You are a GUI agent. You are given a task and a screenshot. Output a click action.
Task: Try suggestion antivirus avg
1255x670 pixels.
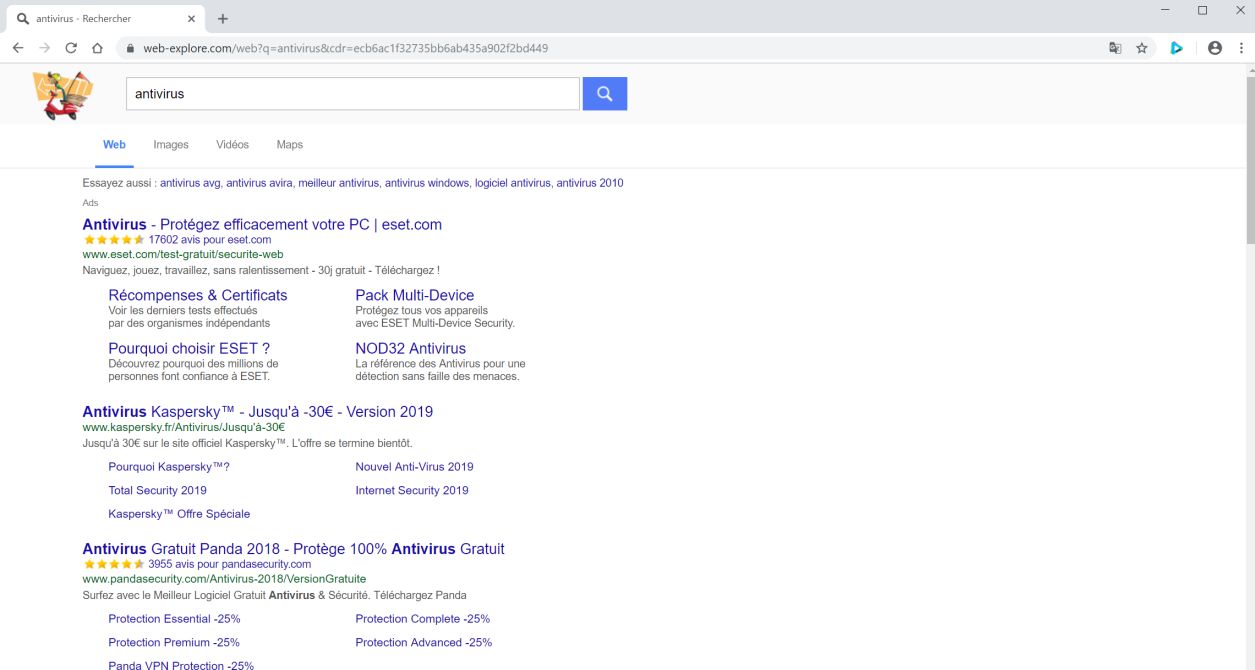[190, 183]
